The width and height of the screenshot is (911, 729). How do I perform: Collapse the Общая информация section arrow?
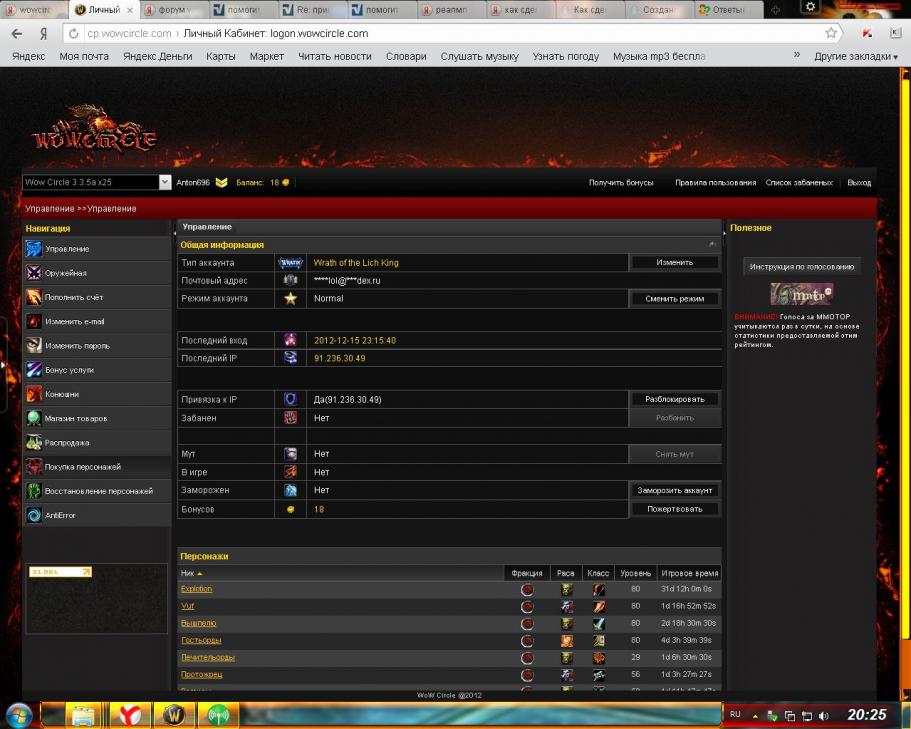pyautogui.click(x=712, y=244)
